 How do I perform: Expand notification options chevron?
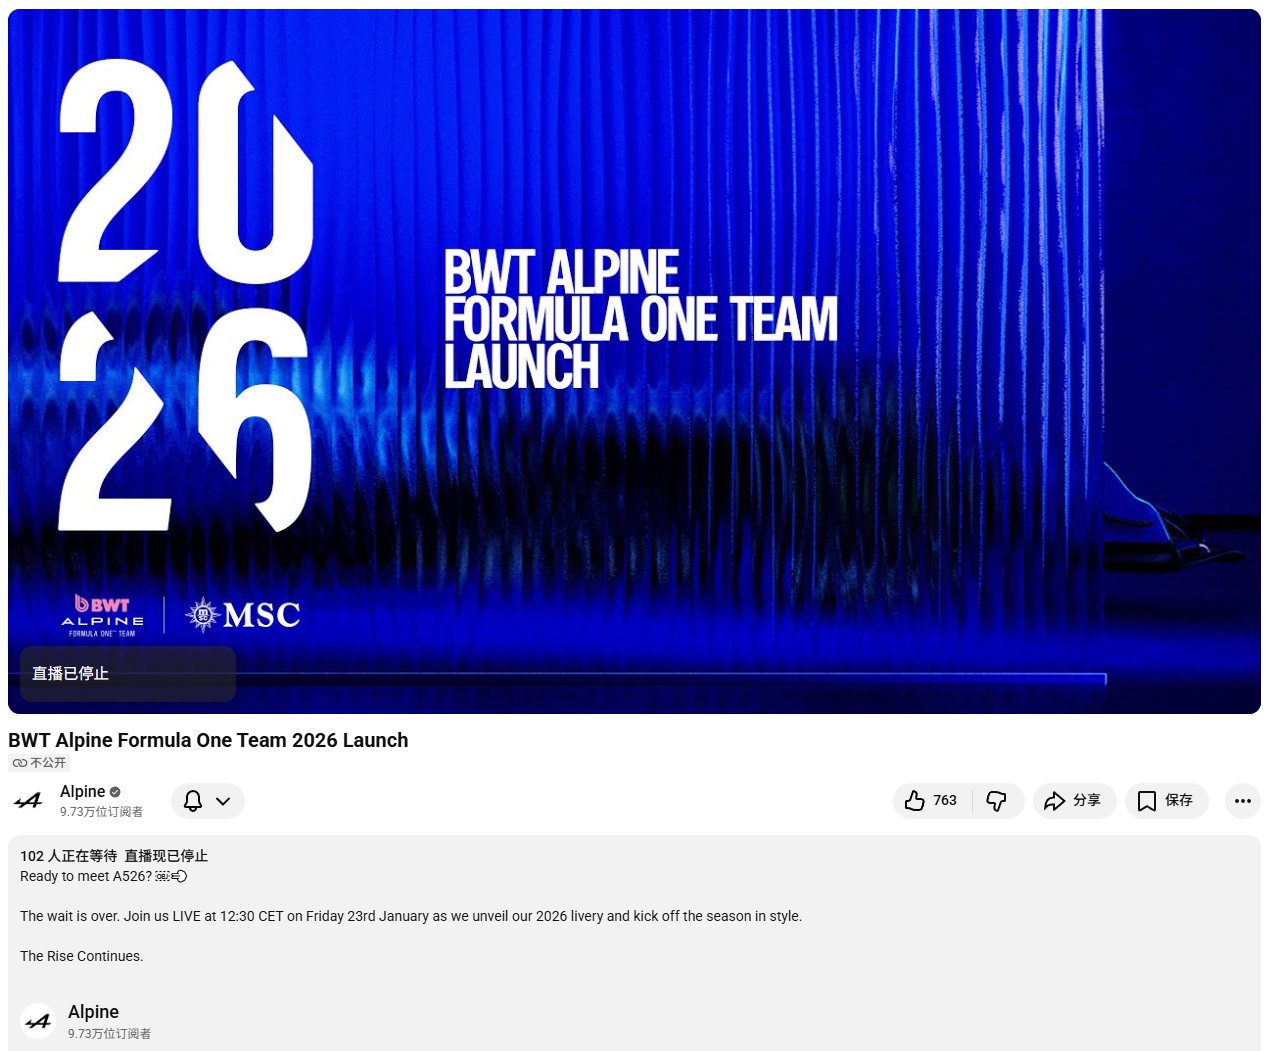coord(223,801)
